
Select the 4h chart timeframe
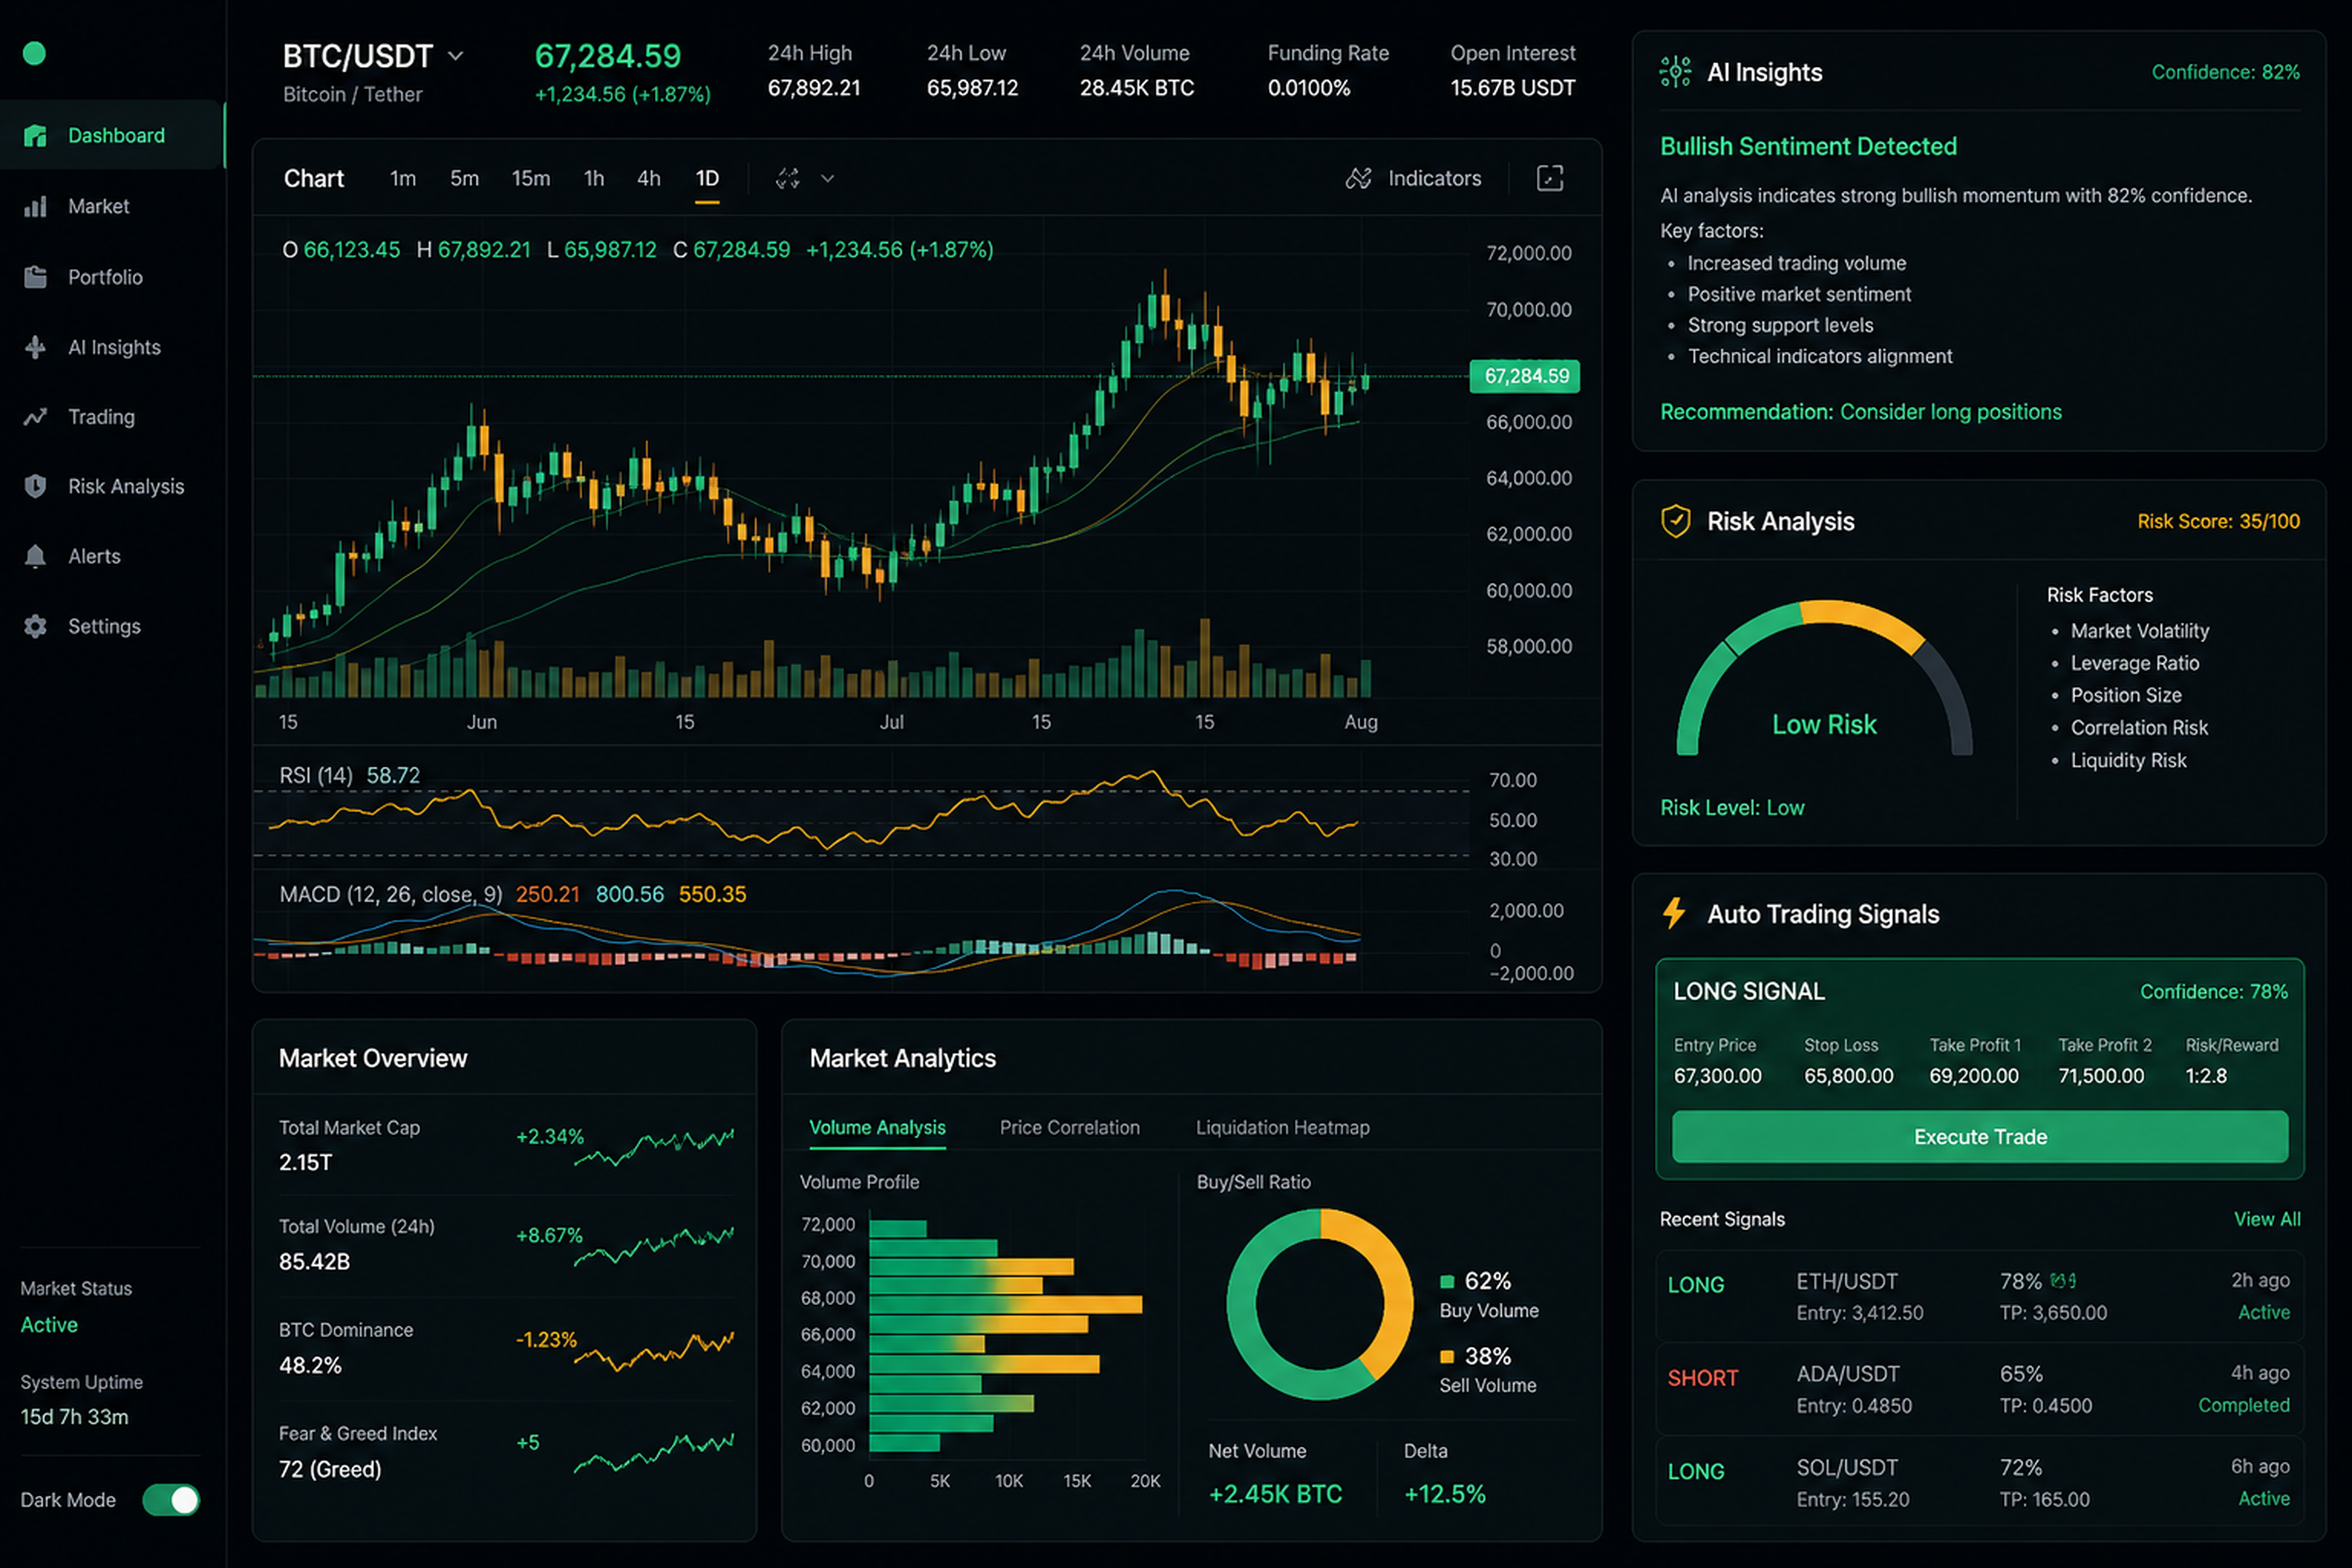(x=649, y=178)
